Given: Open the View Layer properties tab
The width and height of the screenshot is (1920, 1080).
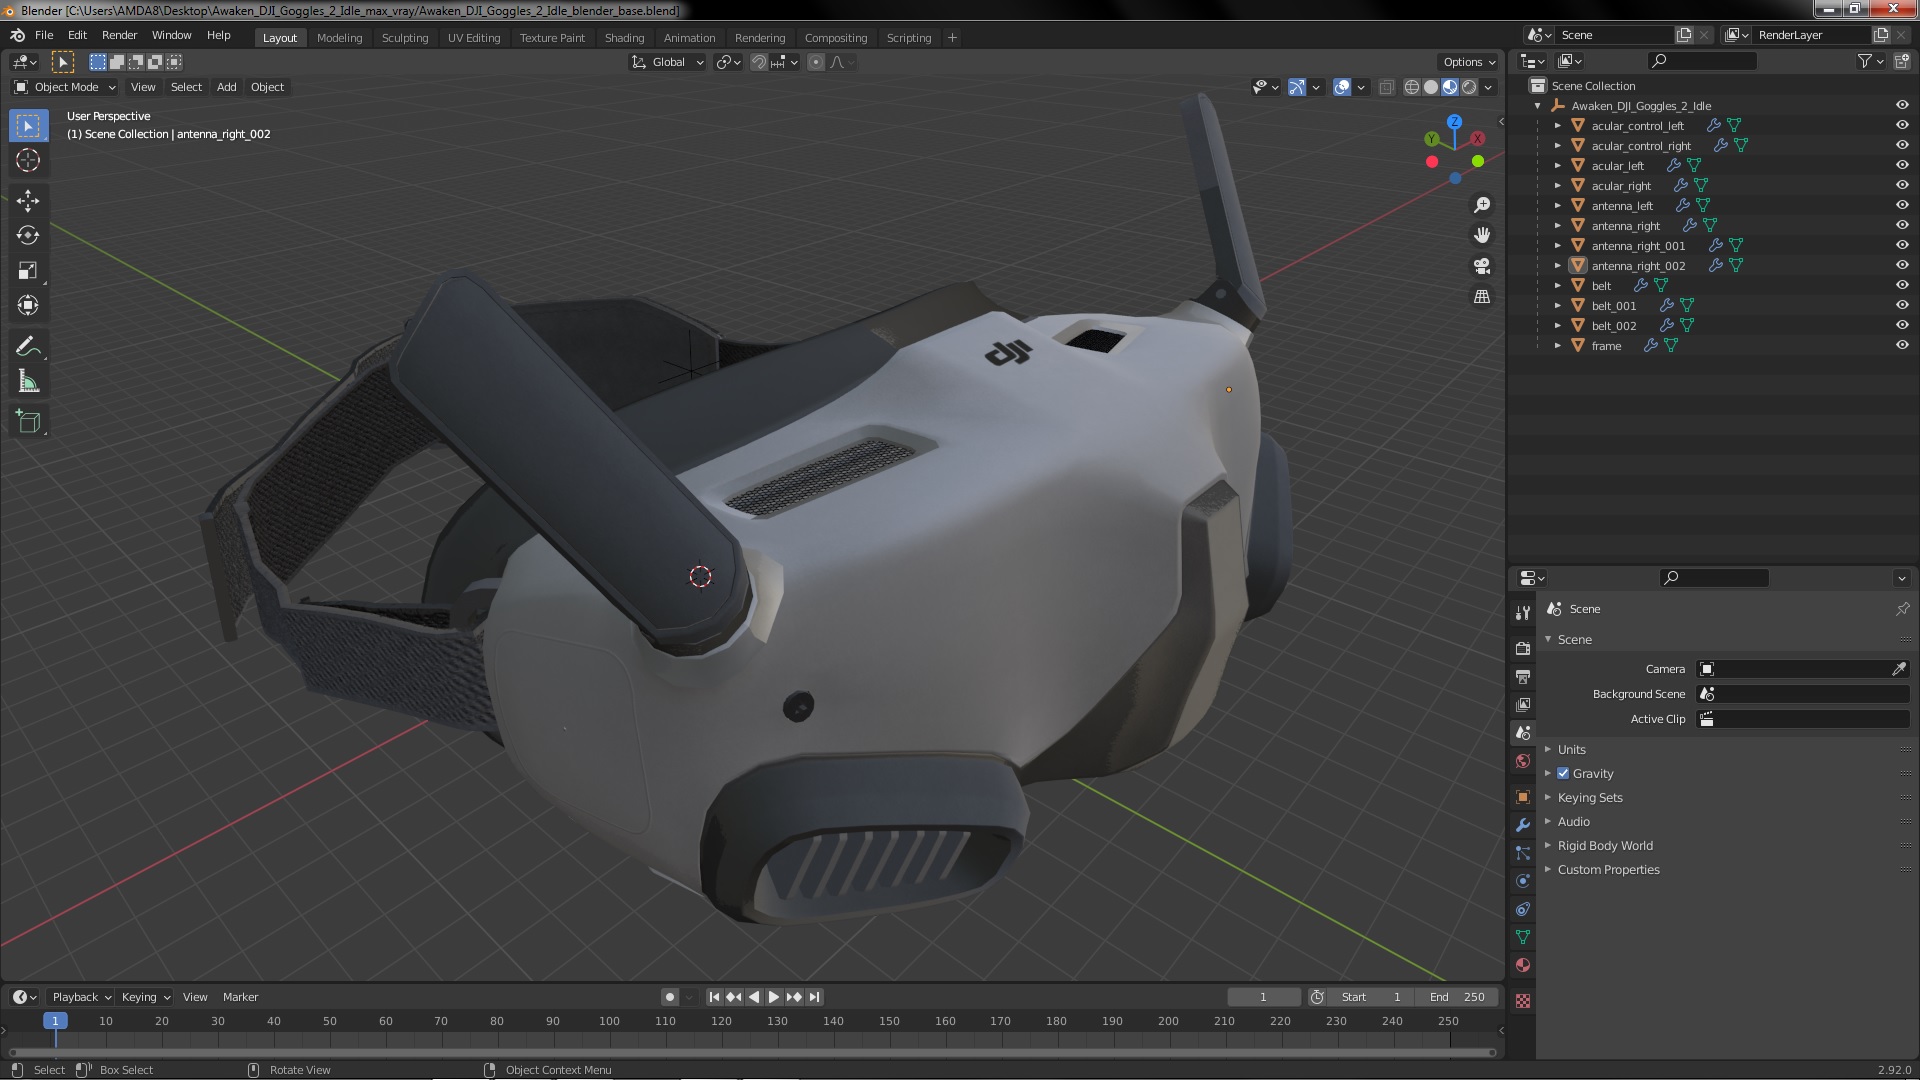Looking at the screenshot, I should 1523,705.
